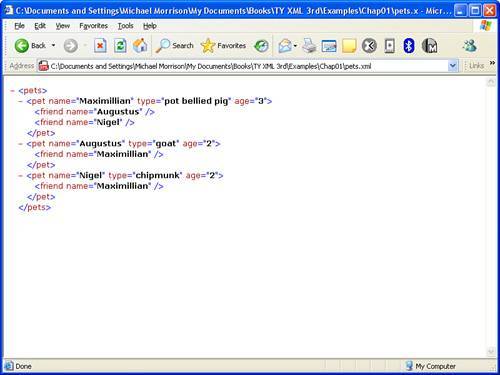Click into the address bar path
This screenshot has height=375, width=500.
(248, 66)
